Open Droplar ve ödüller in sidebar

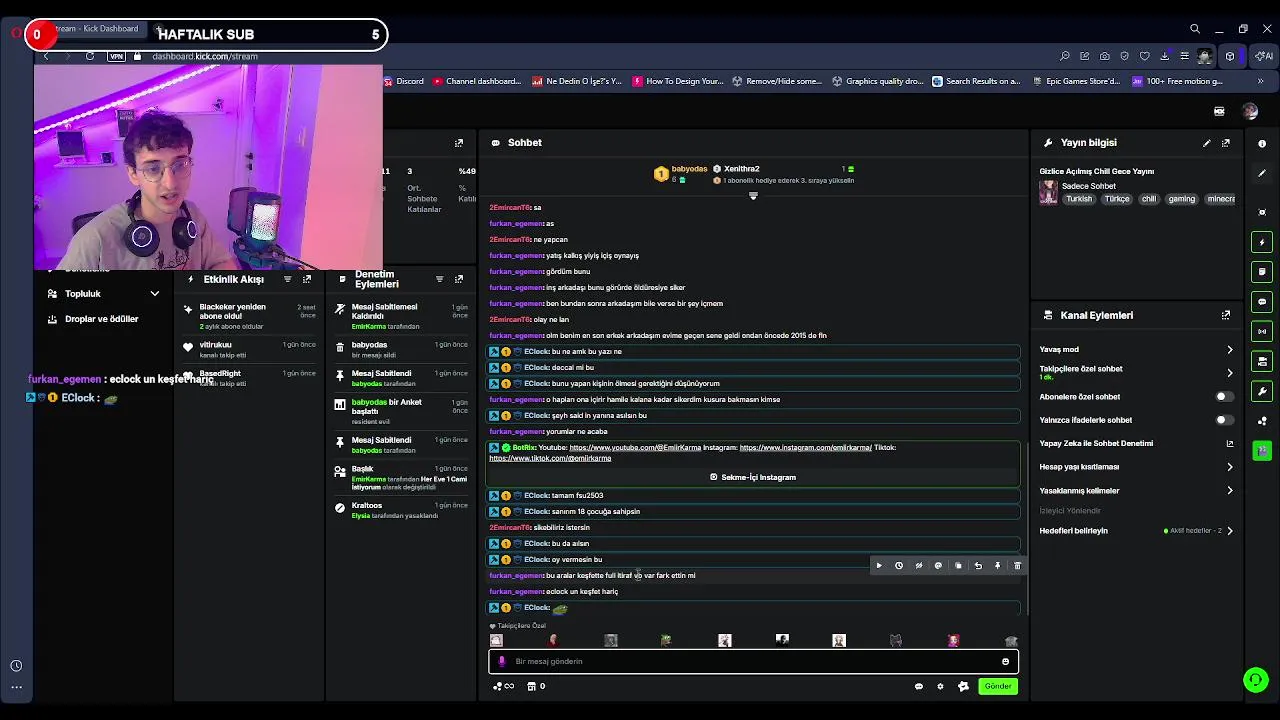[x=101, y=319]
